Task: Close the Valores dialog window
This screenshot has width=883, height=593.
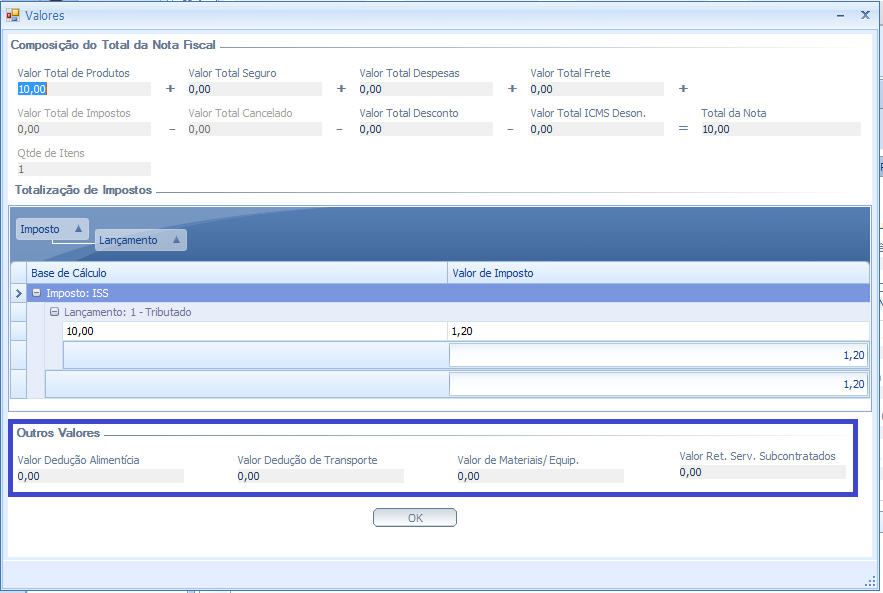Action: [864, 15]
